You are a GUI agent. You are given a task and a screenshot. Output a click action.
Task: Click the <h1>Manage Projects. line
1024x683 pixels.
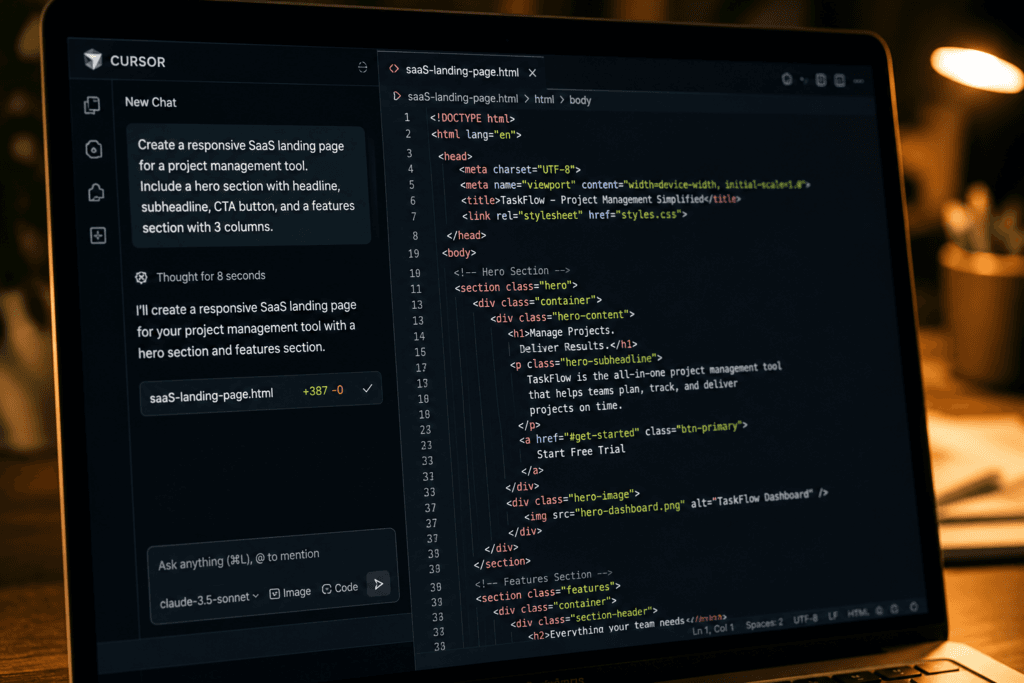coord(561,332)
